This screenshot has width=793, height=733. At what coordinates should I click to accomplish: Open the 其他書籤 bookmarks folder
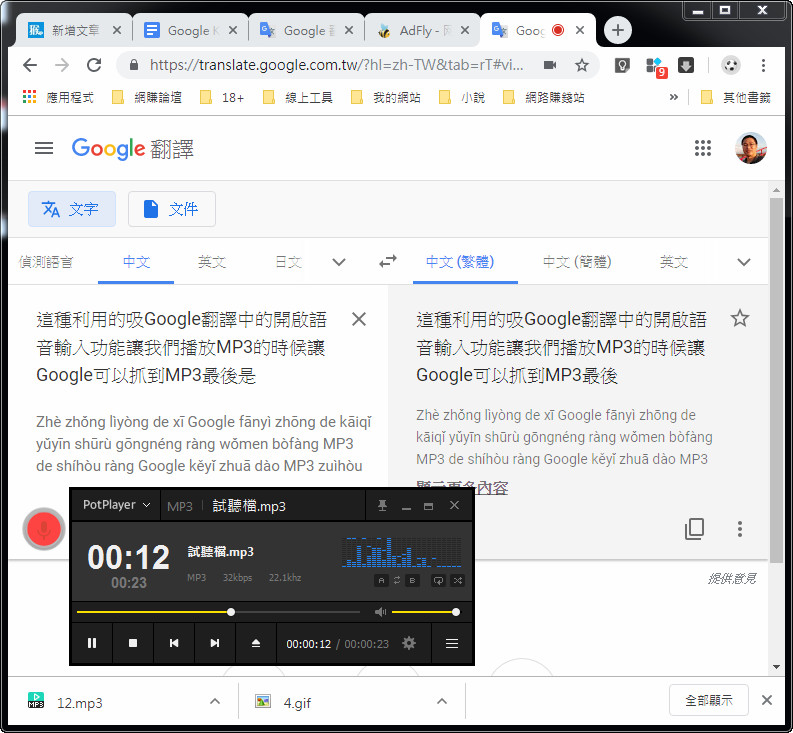click(736, 97)
